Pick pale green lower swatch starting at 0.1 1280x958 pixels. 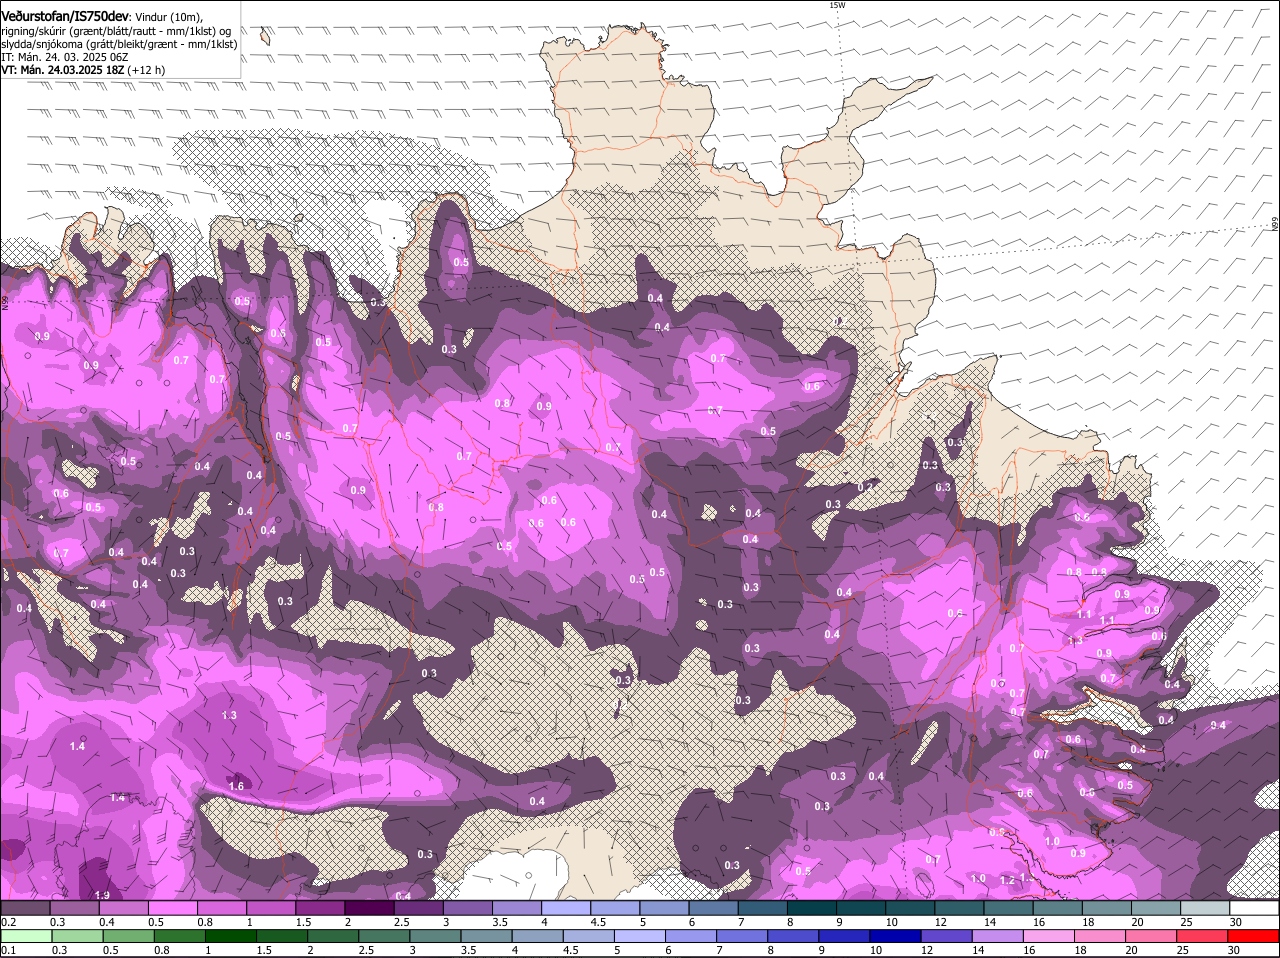coord(26,936)
